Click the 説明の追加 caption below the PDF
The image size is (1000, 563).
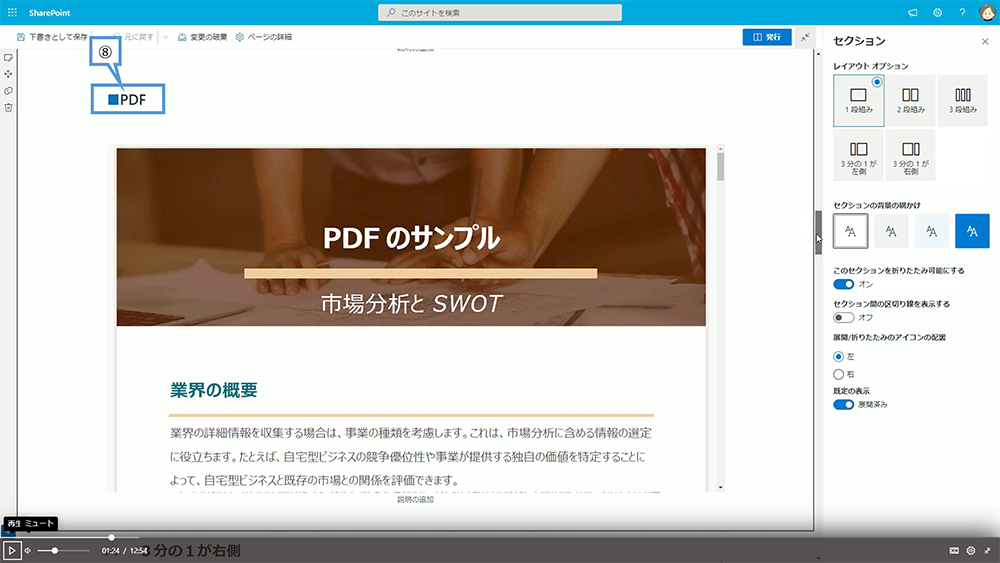415,500
